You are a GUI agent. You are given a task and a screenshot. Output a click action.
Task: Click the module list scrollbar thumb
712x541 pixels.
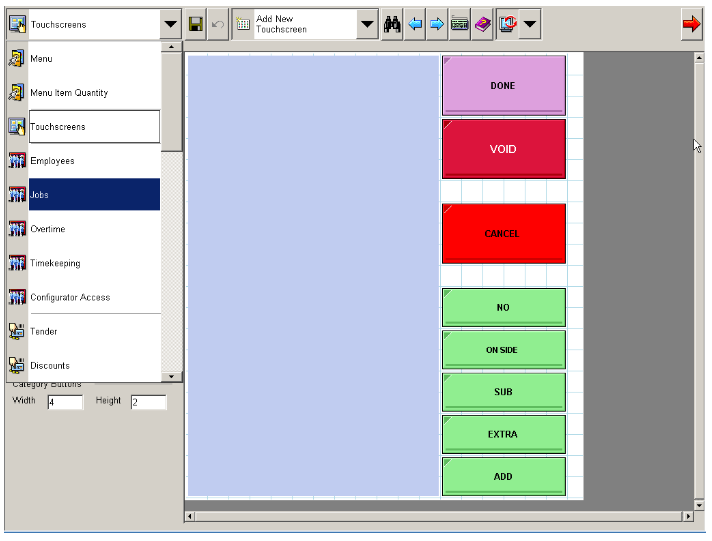[171, 102]
